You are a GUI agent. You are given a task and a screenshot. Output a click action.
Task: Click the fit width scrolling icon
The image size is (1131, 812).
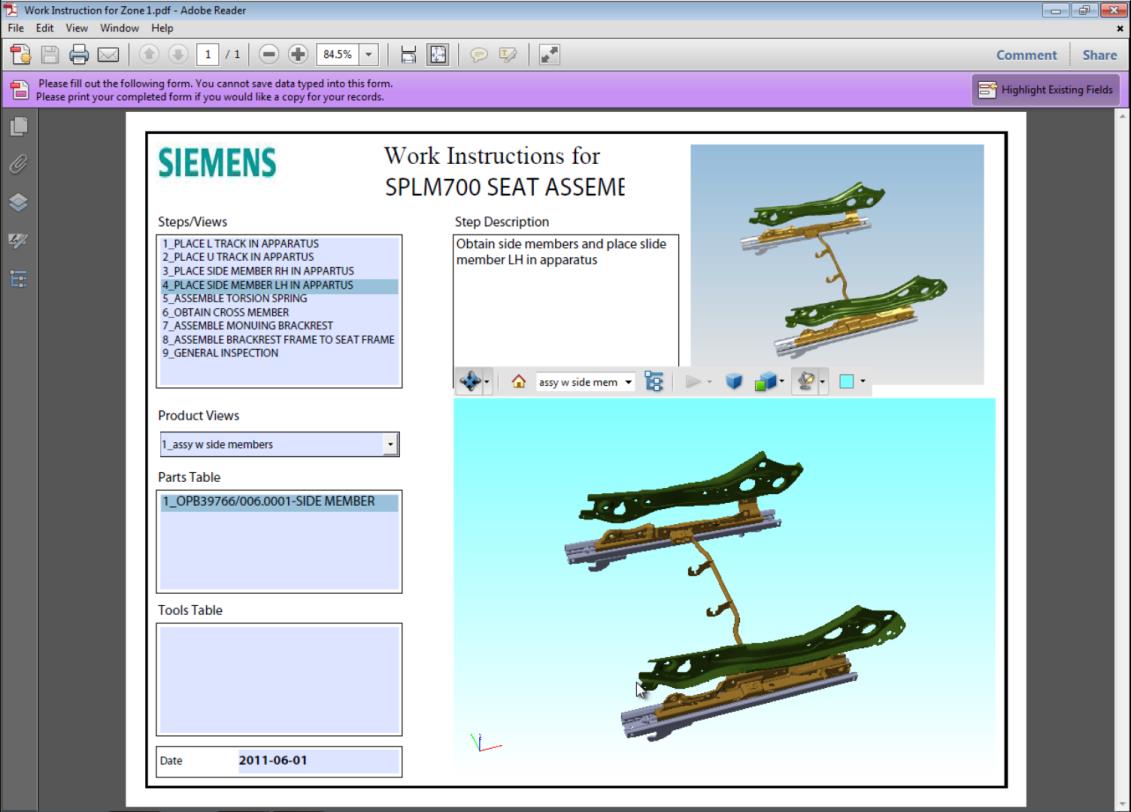[408, 55]
